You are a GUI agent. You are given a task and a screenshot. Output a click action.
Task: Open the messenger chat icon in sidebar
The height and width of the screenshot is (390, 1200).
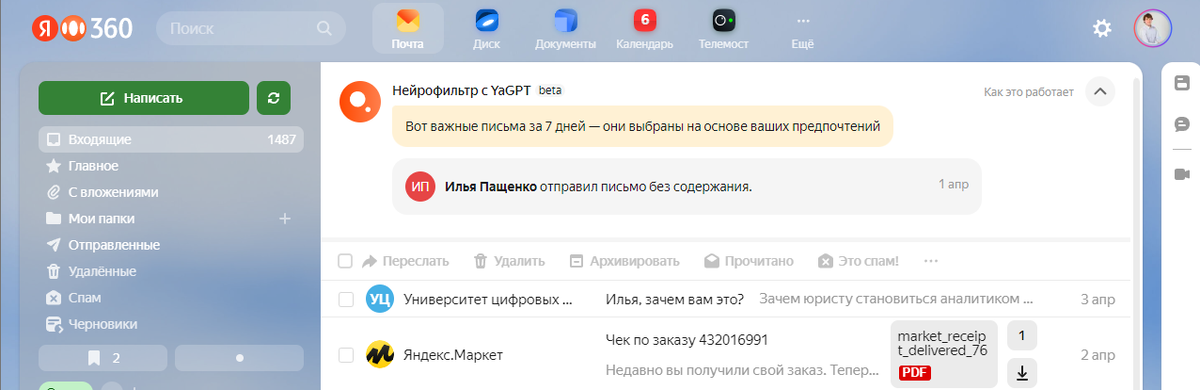point(1181,124)
